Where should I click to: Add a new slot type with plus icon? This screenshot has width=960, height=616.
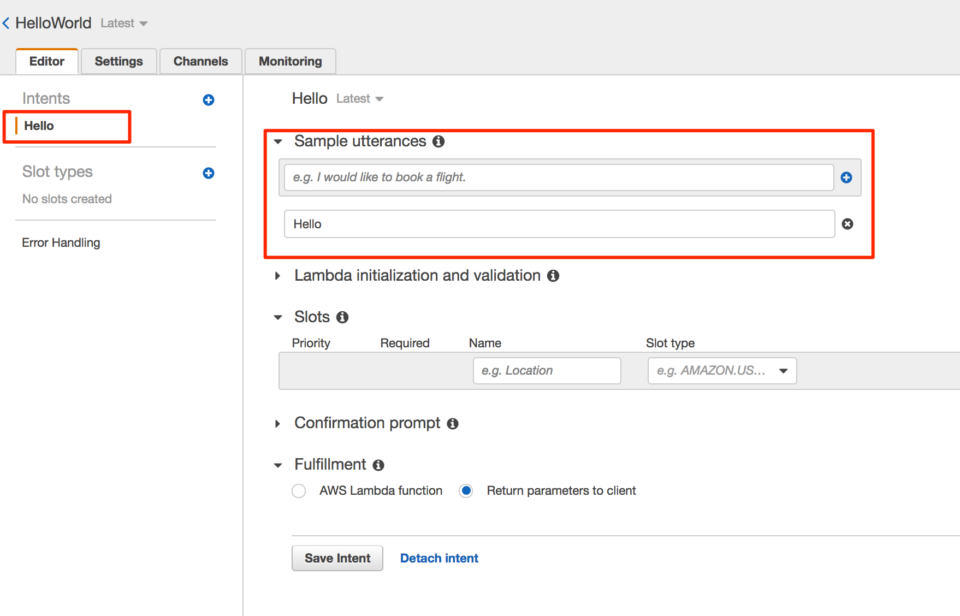tap(208, 173)
